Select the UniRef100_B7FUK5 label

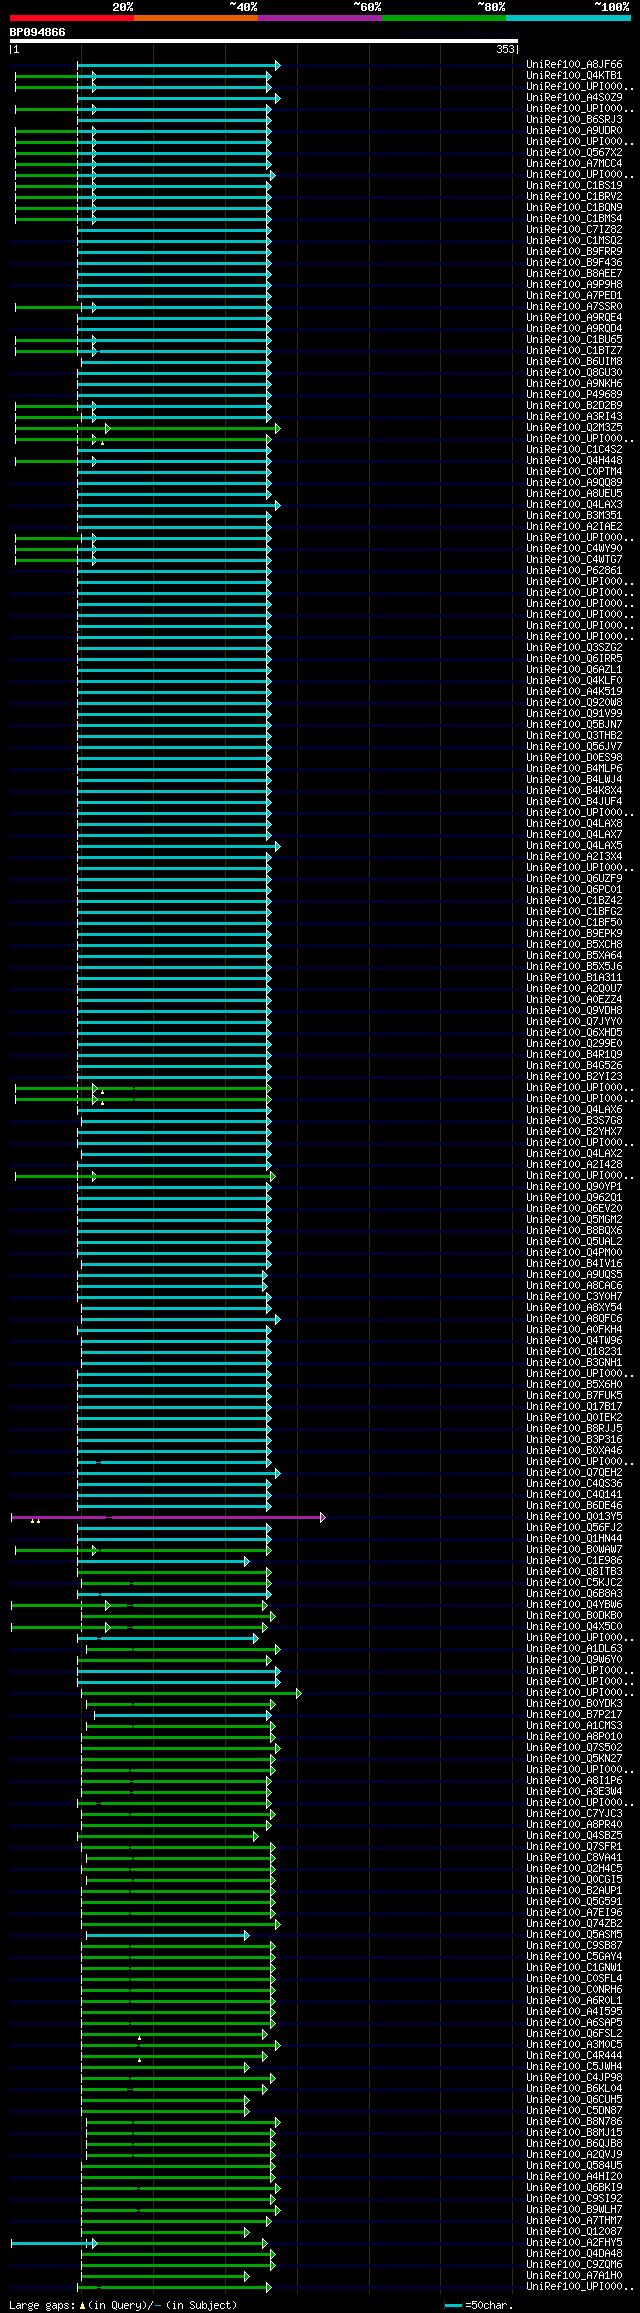[x=574, y=1396]
